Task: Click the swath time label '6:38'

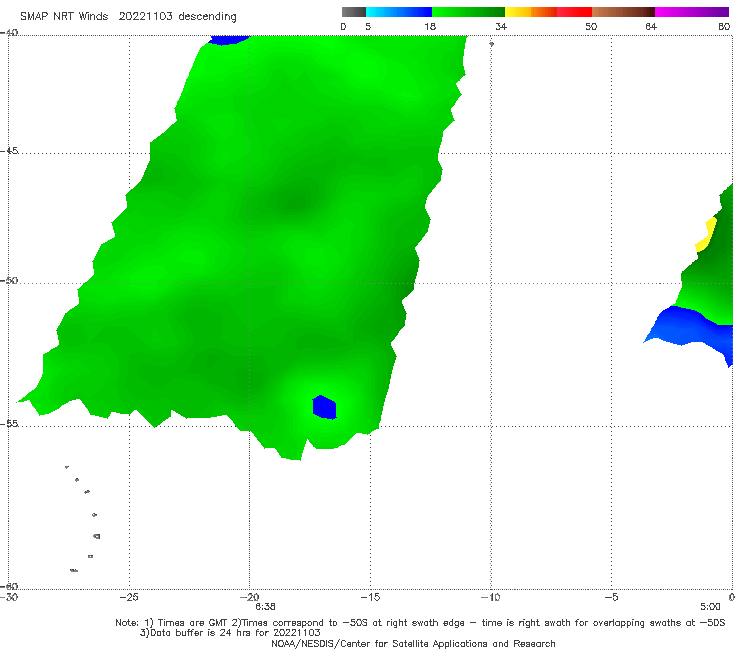Action: click(x=265, y=607)
